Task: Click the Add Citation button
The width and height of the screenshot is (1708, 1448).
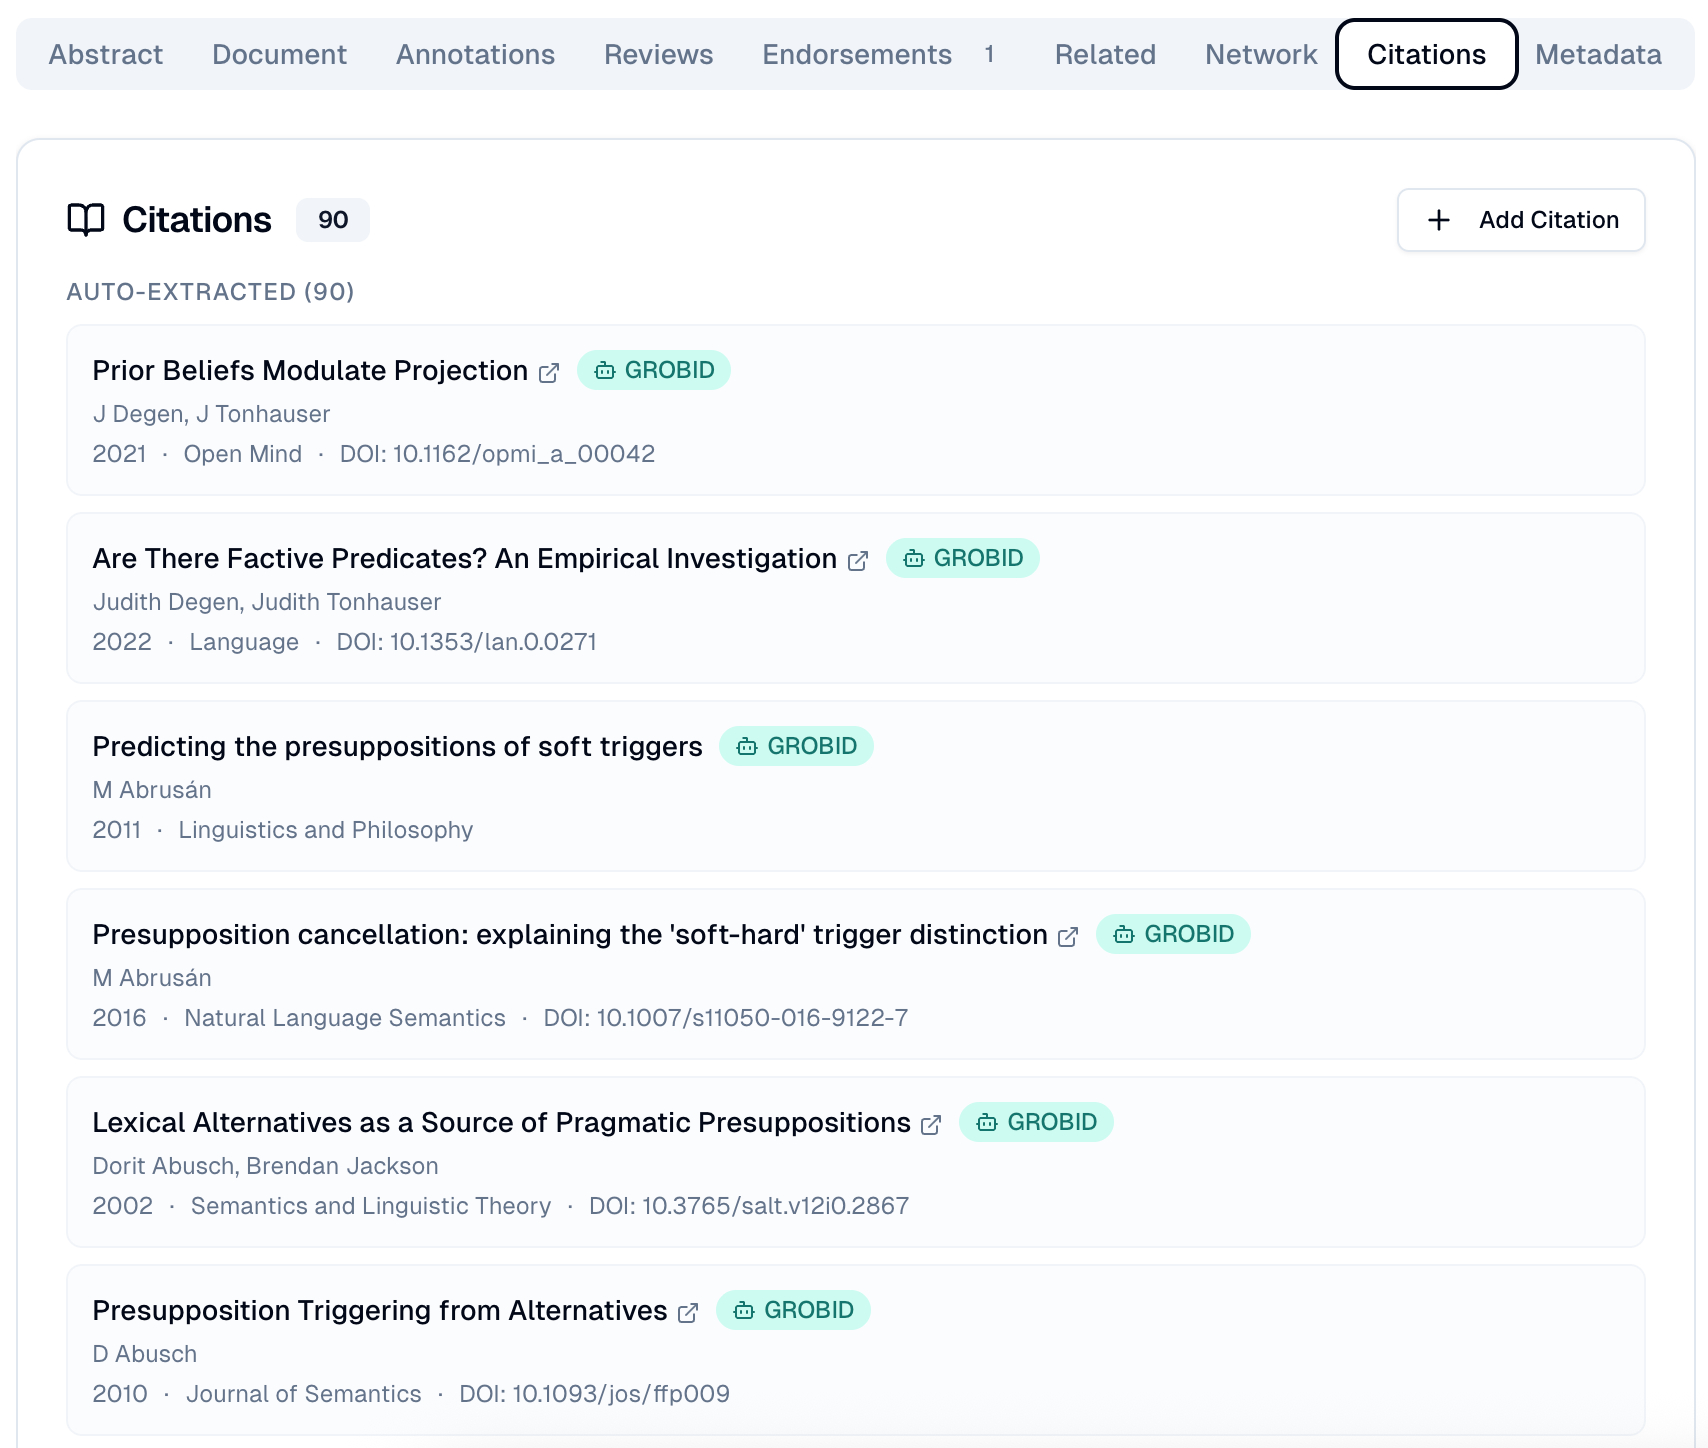Action: click(x=1520, y=220)
